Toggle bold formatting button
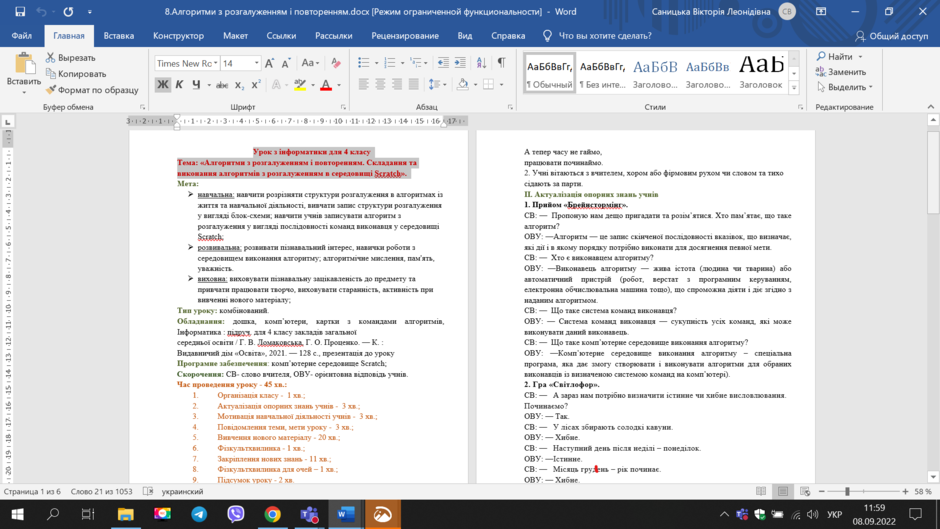940x529 pixels. coord(162,85)
